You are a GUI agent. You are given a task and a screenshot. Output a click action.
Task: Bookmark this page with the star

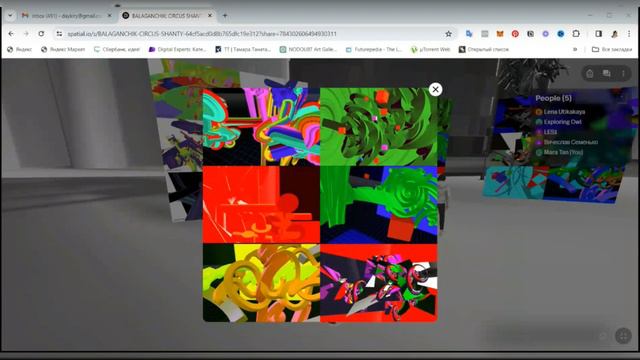pos(449,34)
